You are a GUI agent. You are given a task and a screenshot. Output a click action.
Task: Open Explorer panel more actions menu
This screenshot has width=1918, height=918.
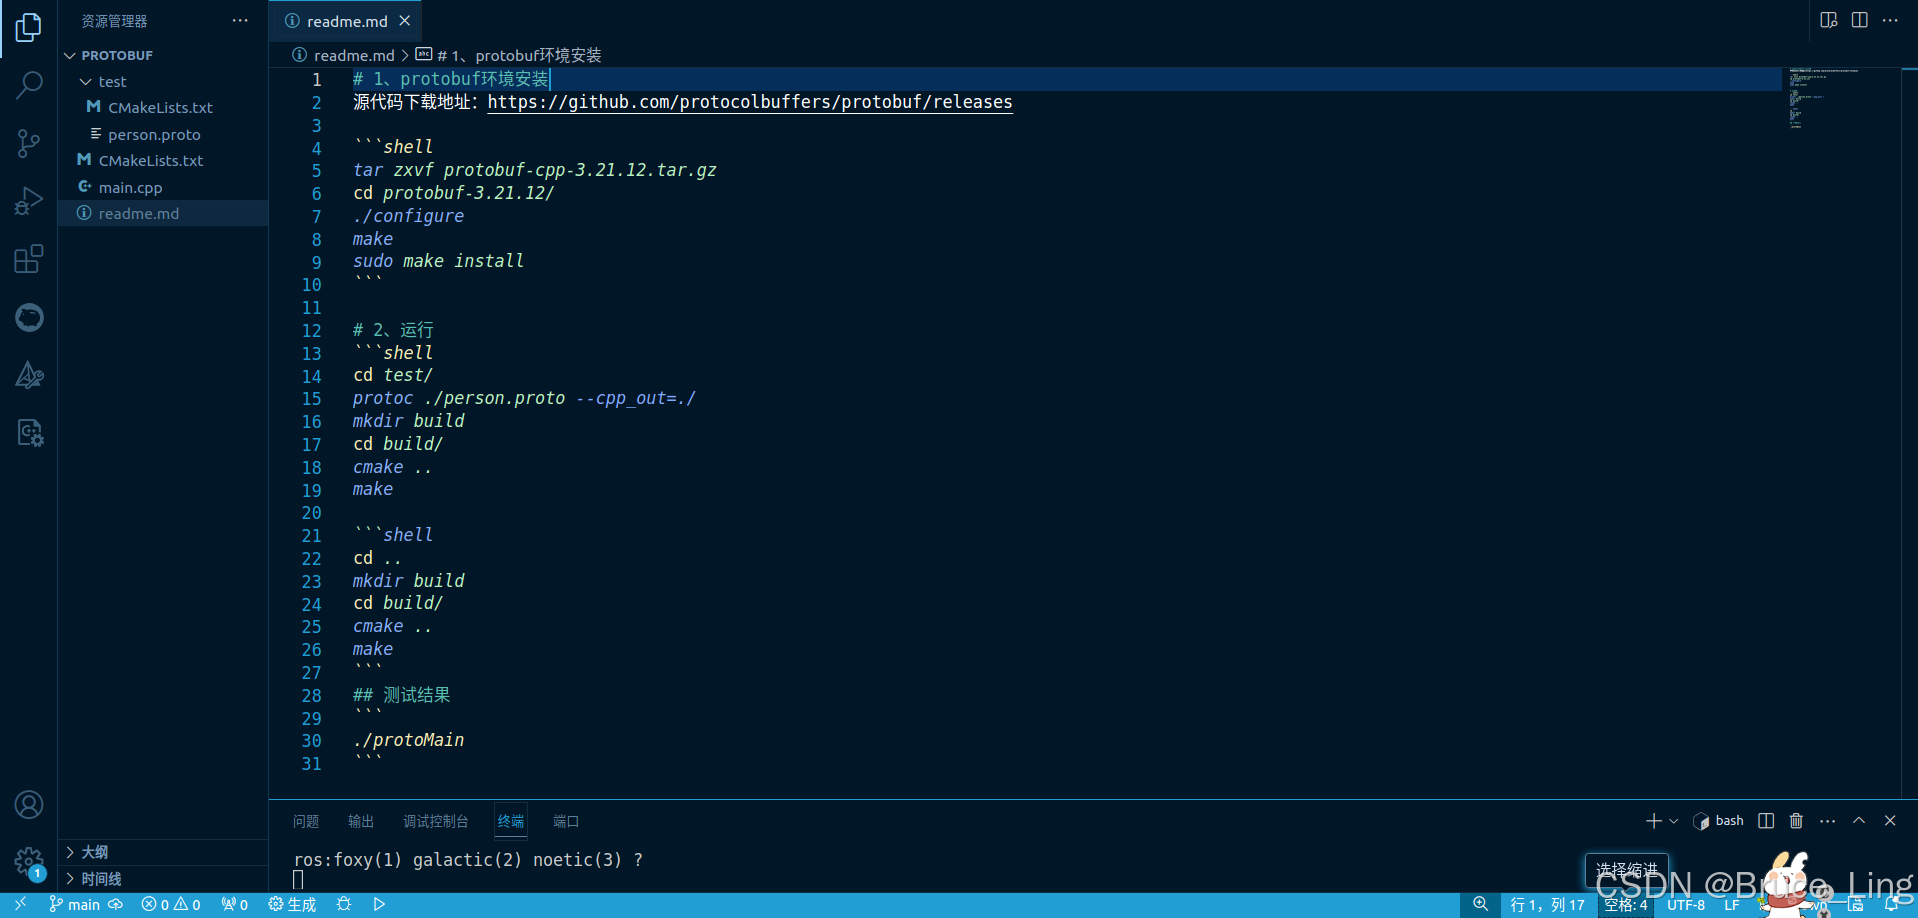[x=240, y=21]
